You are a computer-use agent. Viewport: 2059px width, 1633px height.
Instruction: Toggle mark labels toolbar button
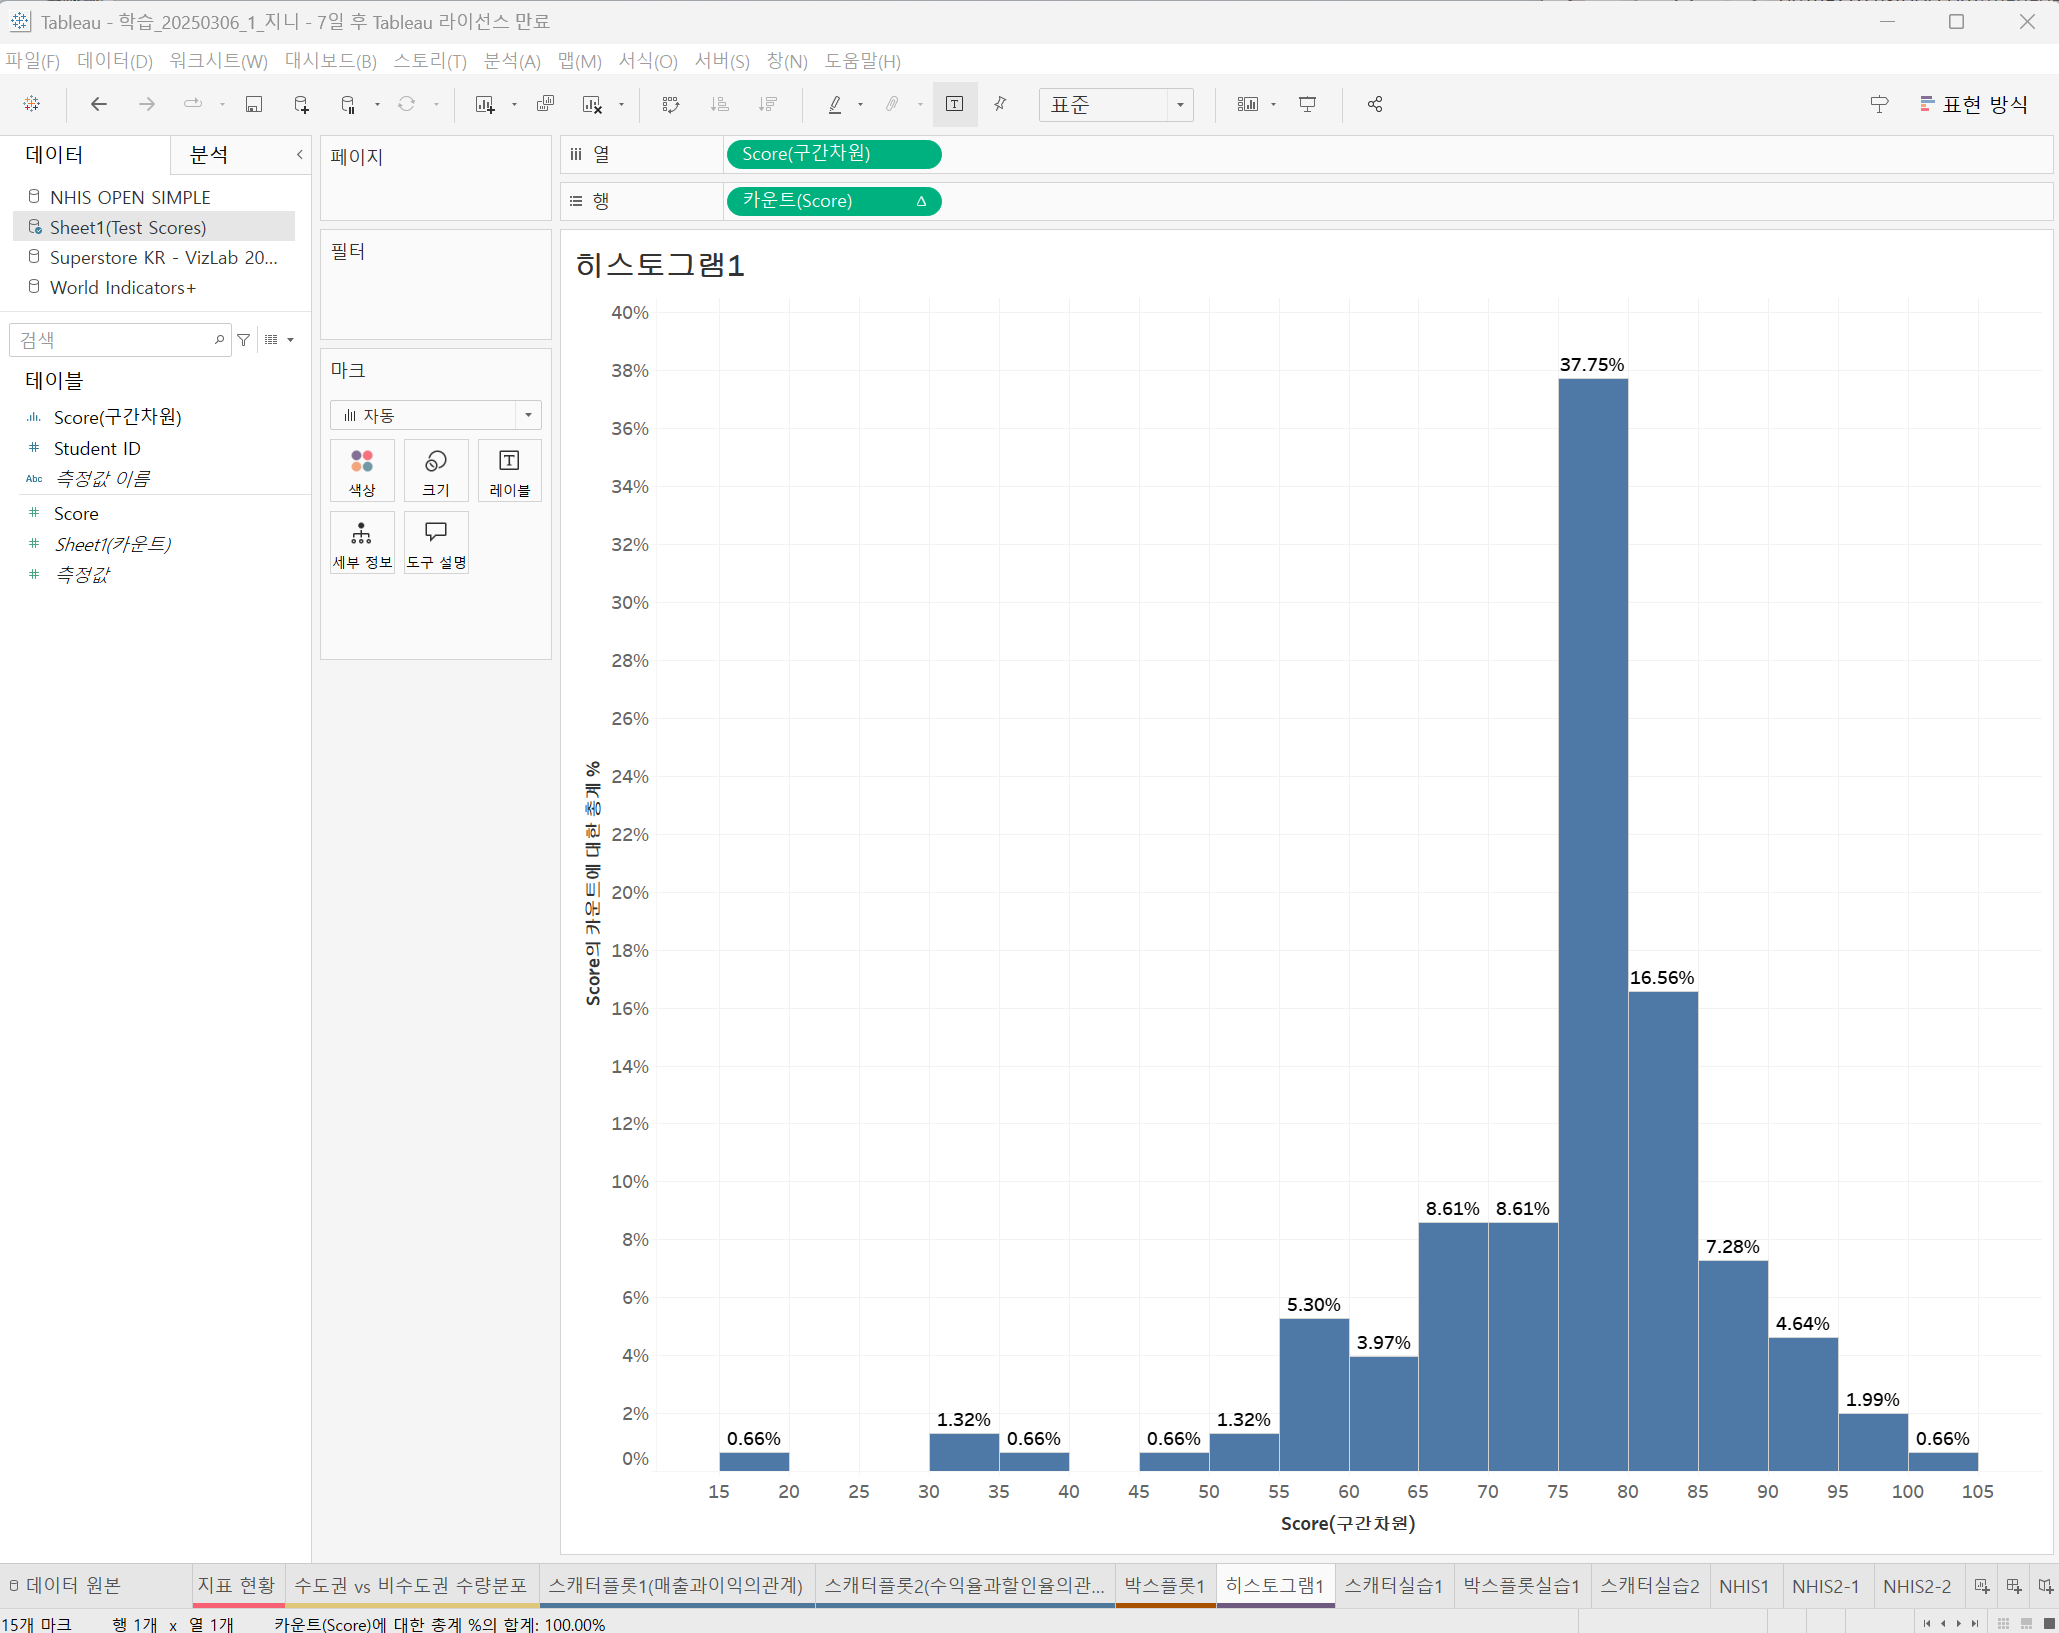coord(955,104)
